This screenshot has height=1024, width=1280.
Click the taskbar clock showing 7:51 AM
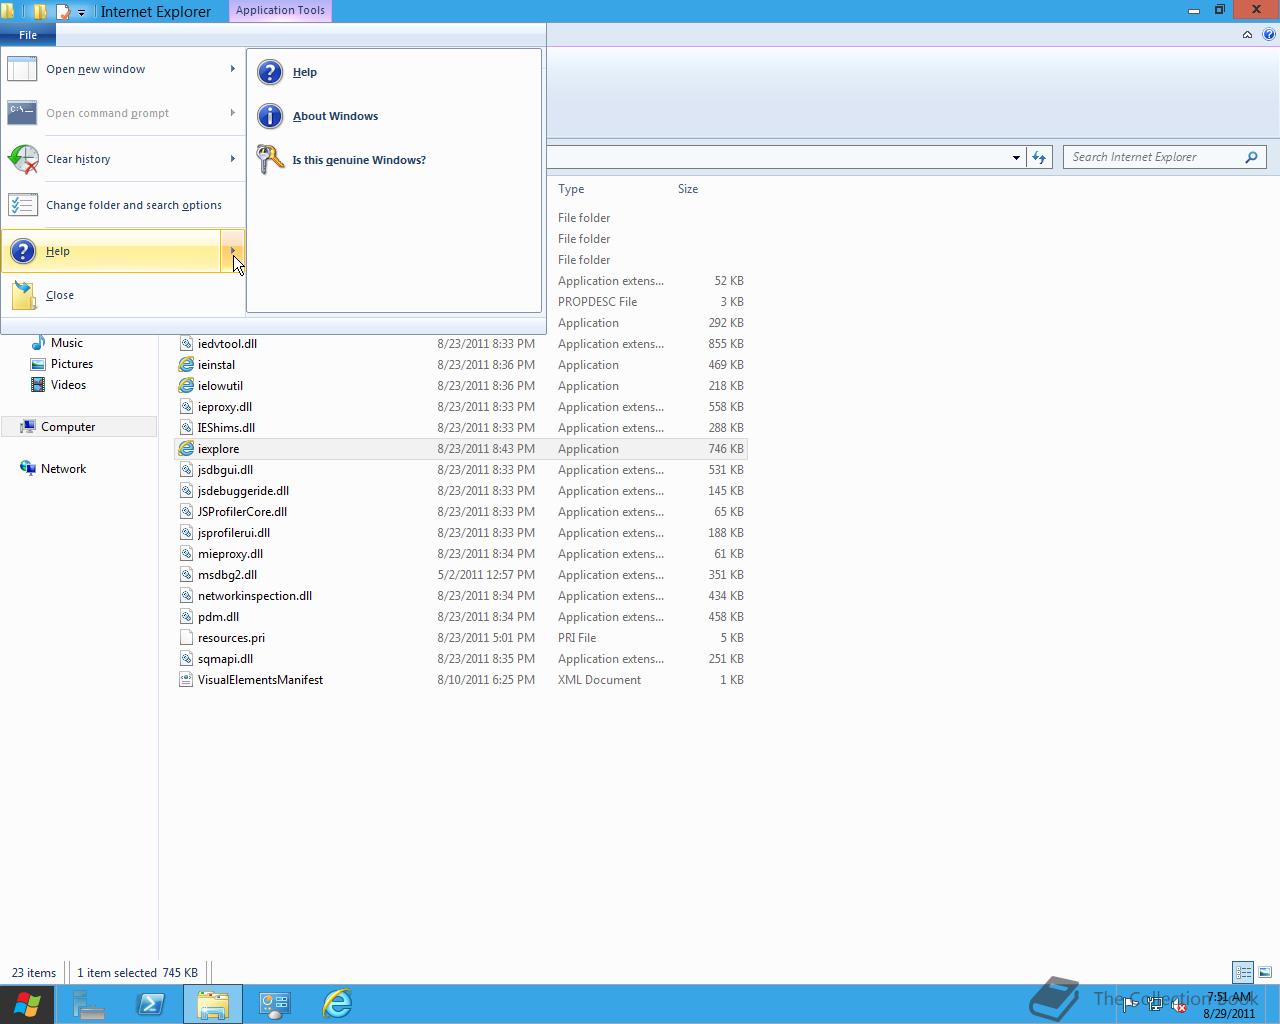pos(1229,1005)
